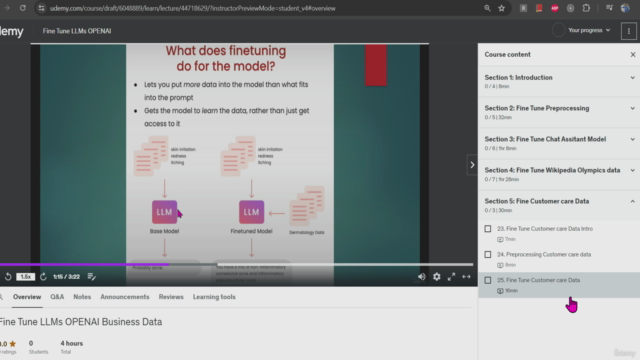Image resolution: width=640 pixels, height=360 pixels.
Task: Check lecture 25 Fine Tune Customer care Data
Action: point(488,280)
